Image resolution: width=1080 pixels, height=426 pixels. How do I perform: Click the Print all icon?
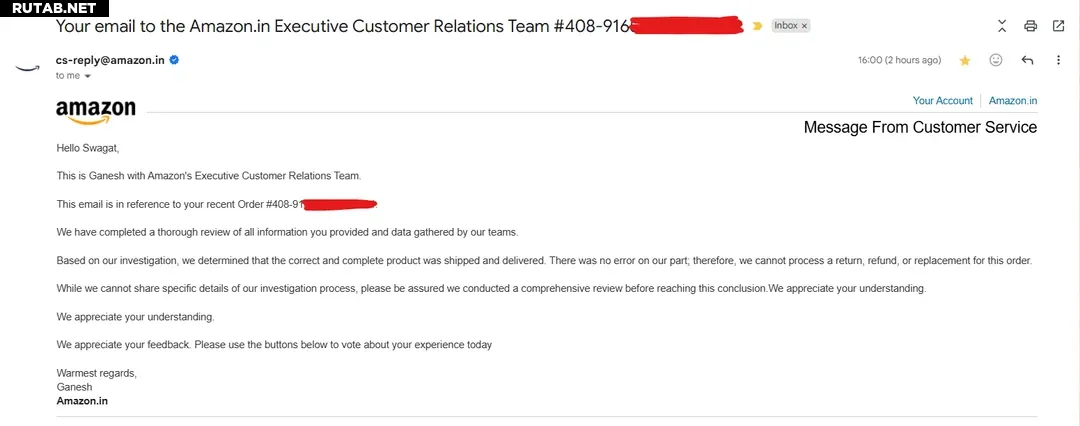coord(1031,25)
